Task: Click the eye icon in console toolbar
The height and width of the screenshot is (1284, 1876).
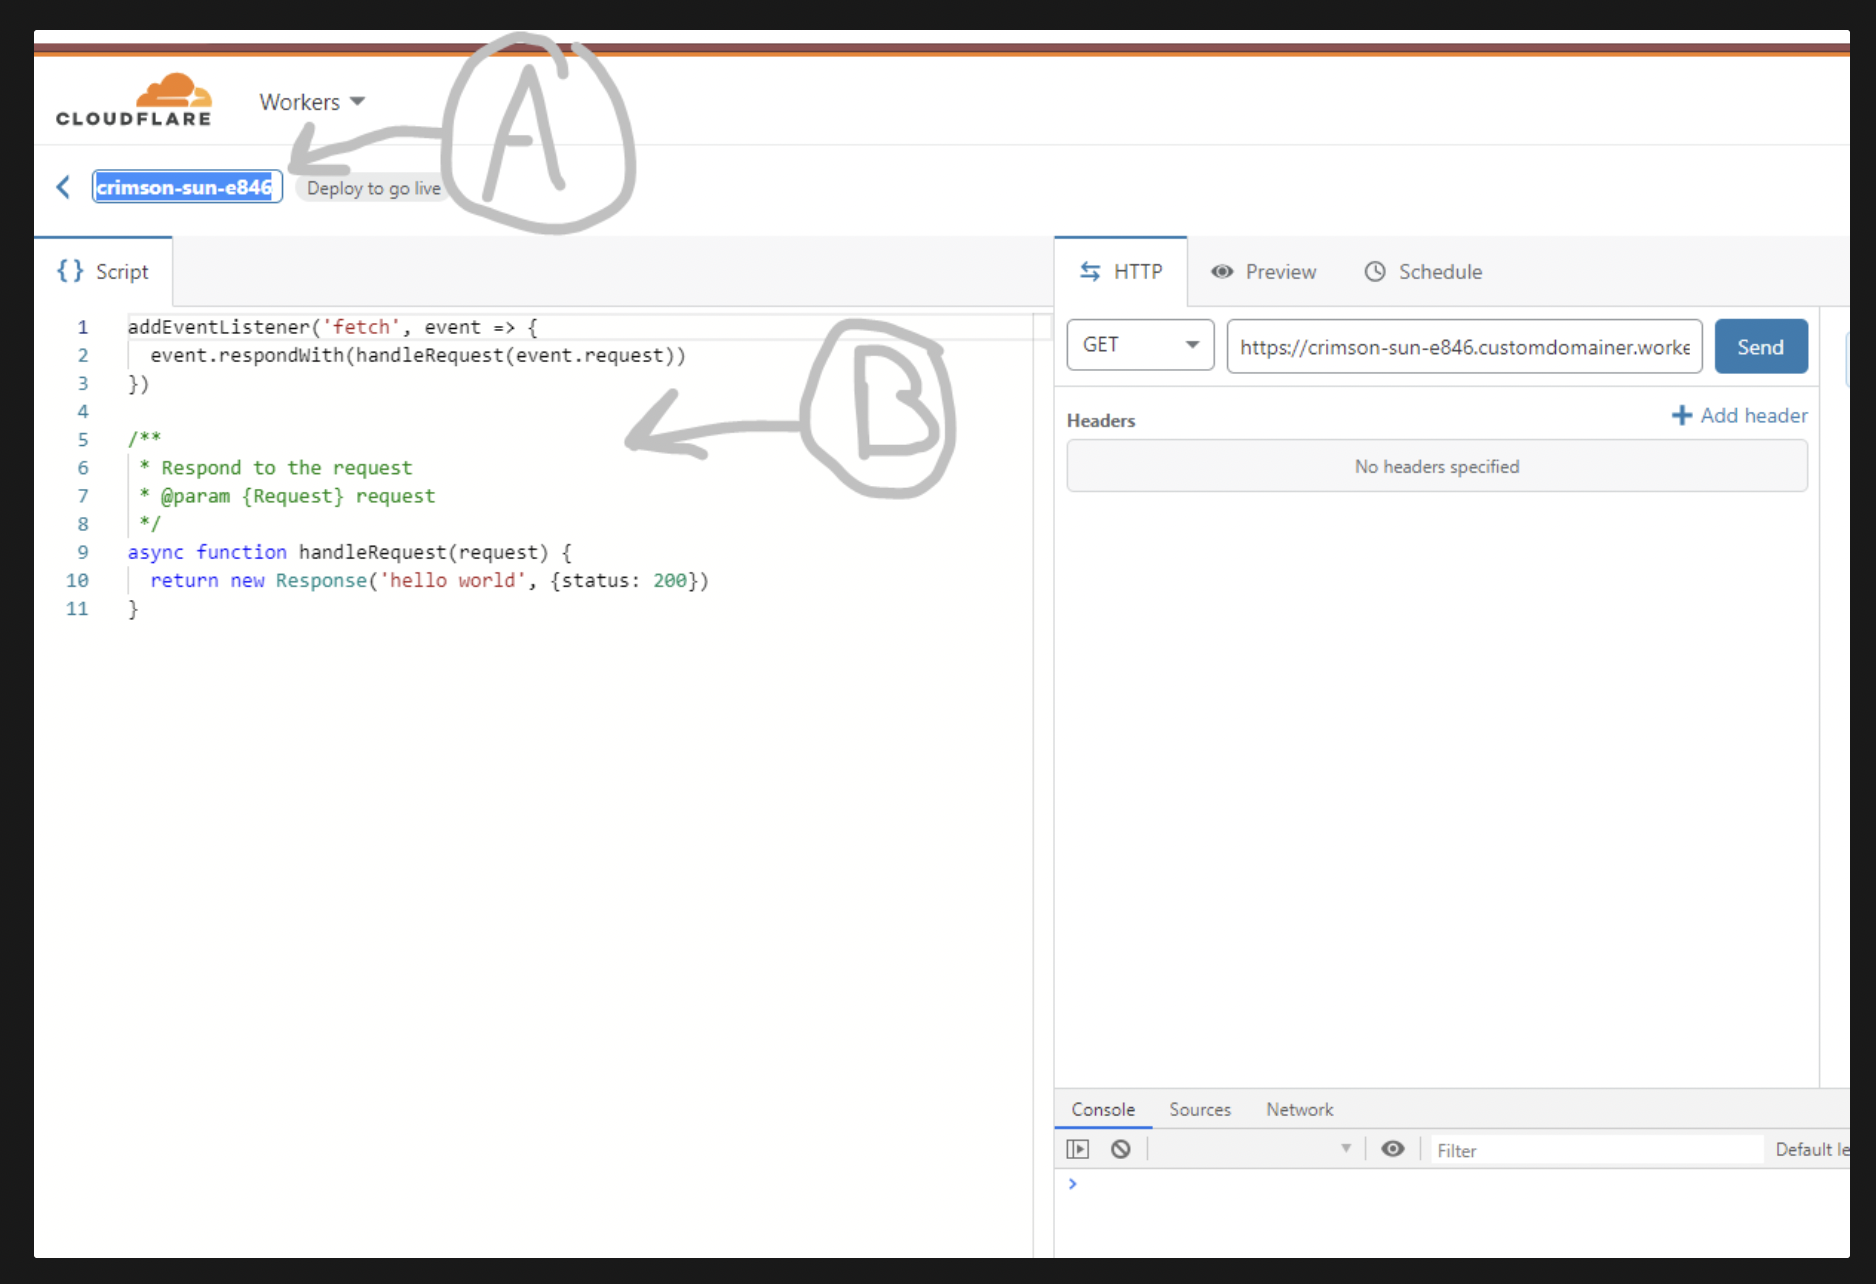Action: (1392, 1149)
